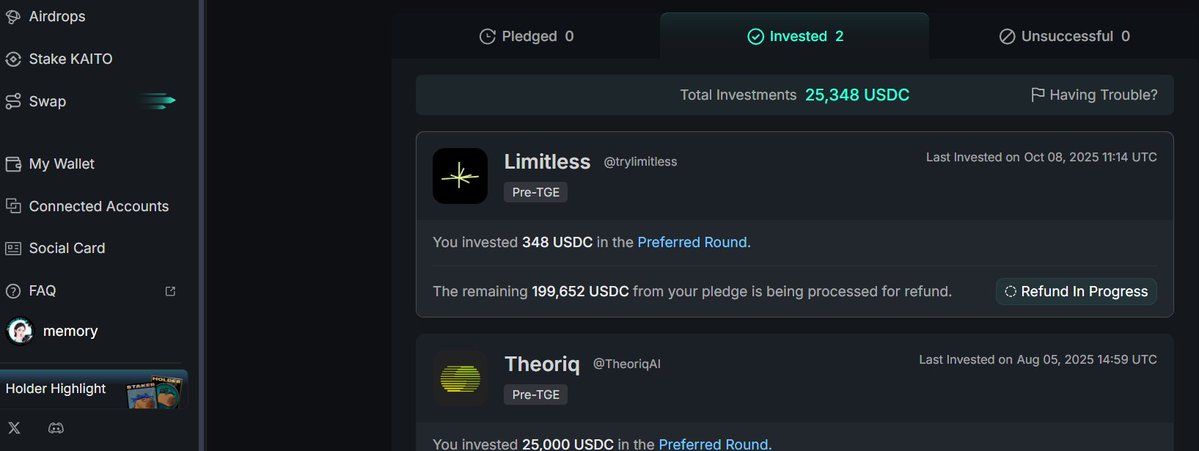Click the X (Twitter) icon
The image size is (1199, 451).
14,428
